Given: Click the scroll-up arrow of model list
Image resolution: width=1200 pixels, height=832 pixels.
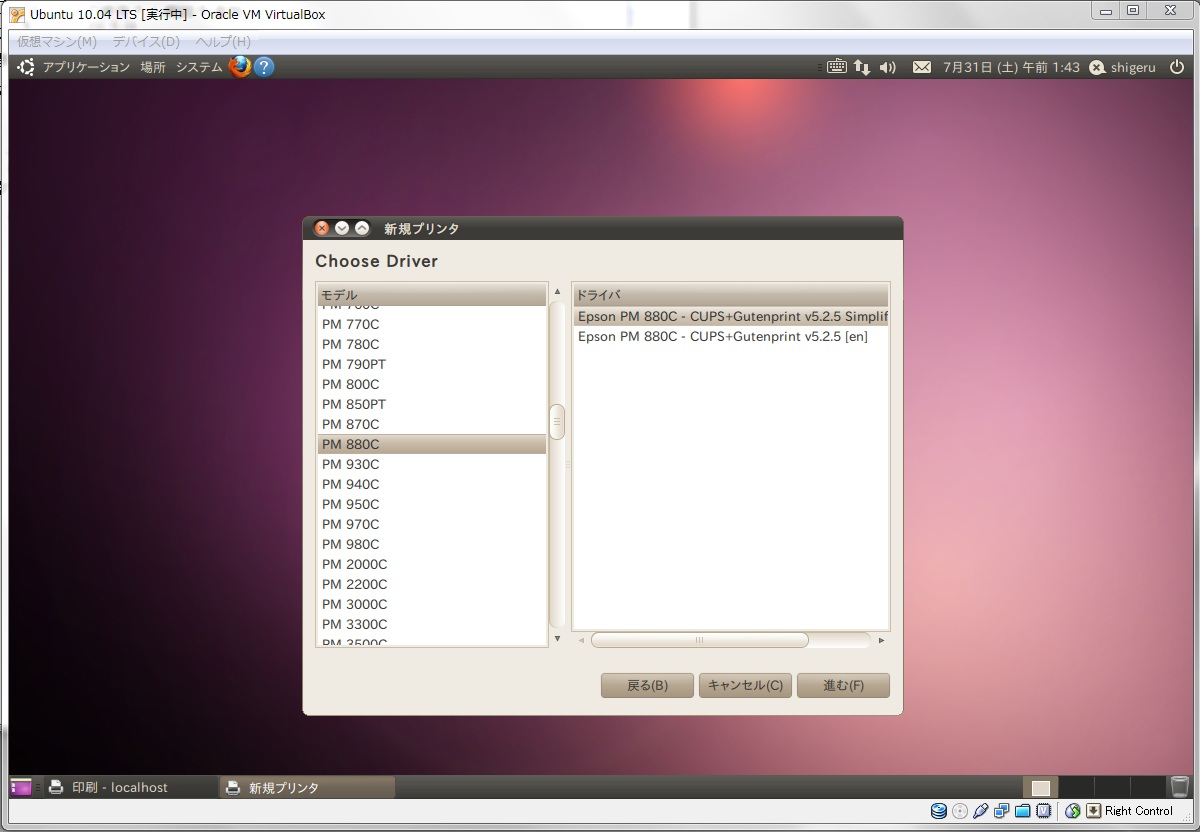Looking at the screenshot, I should point(557,292).
